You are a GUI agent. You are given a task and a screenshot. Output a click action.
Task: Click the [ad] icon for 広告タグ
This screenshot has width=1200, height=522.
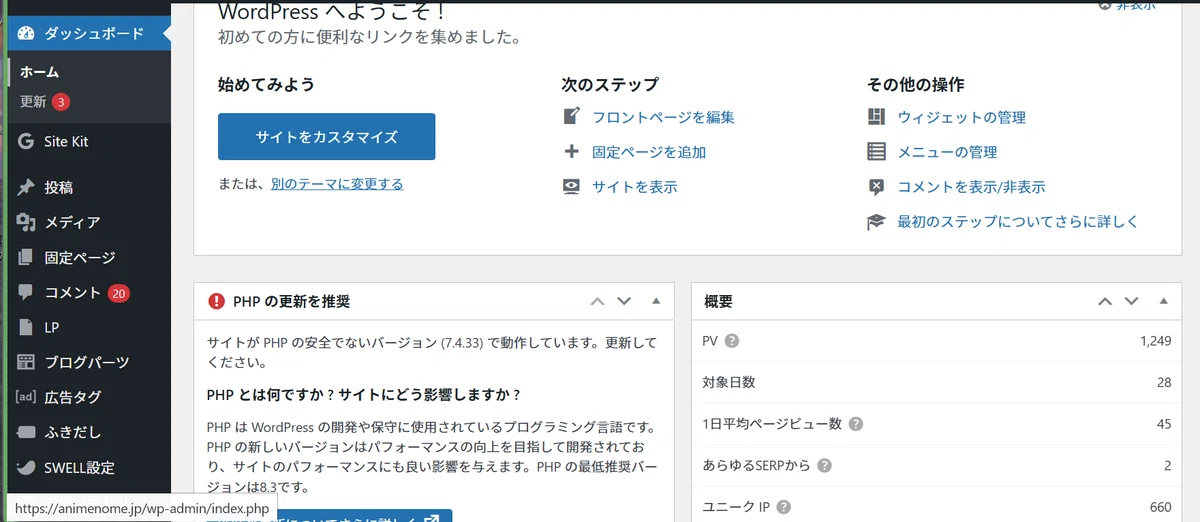coord(26,397)
